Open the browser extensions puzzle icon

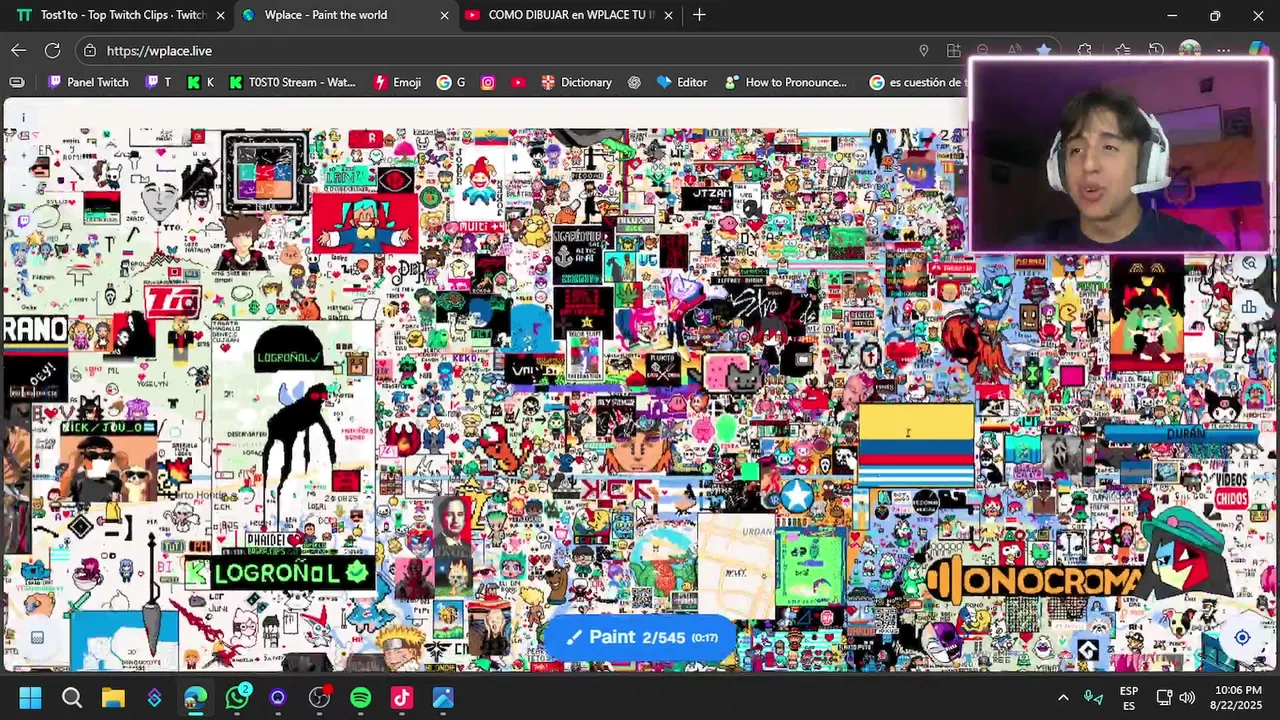pos(1085,50)
